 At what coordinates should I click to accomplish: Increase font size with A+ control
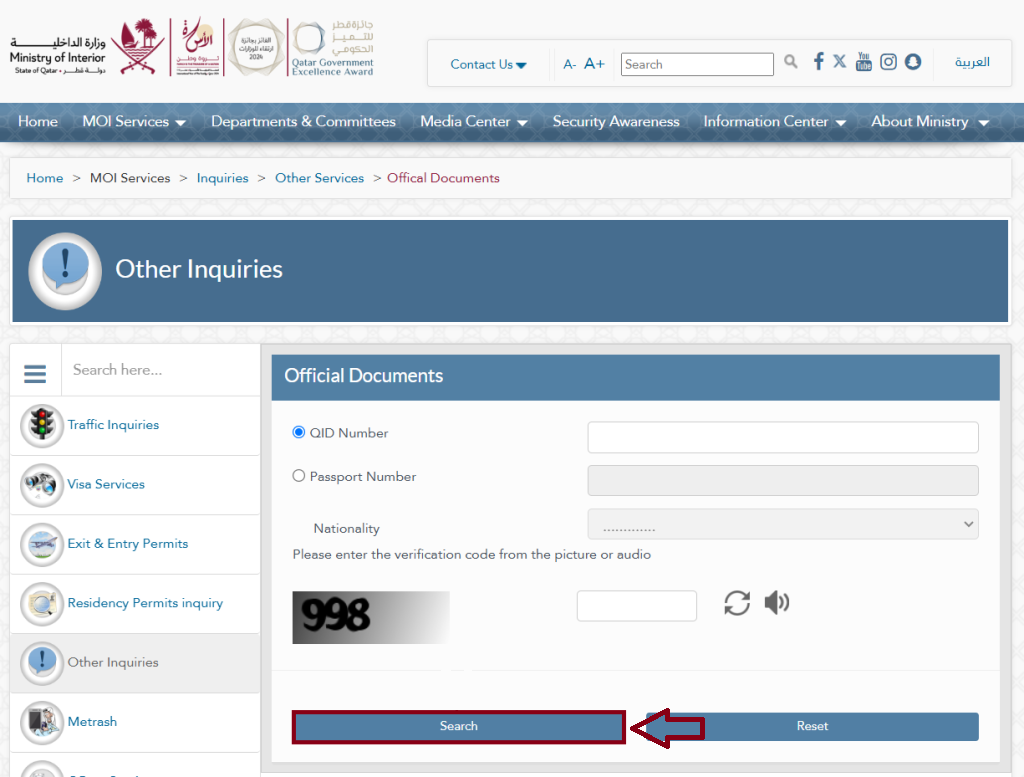coord(594,64)
